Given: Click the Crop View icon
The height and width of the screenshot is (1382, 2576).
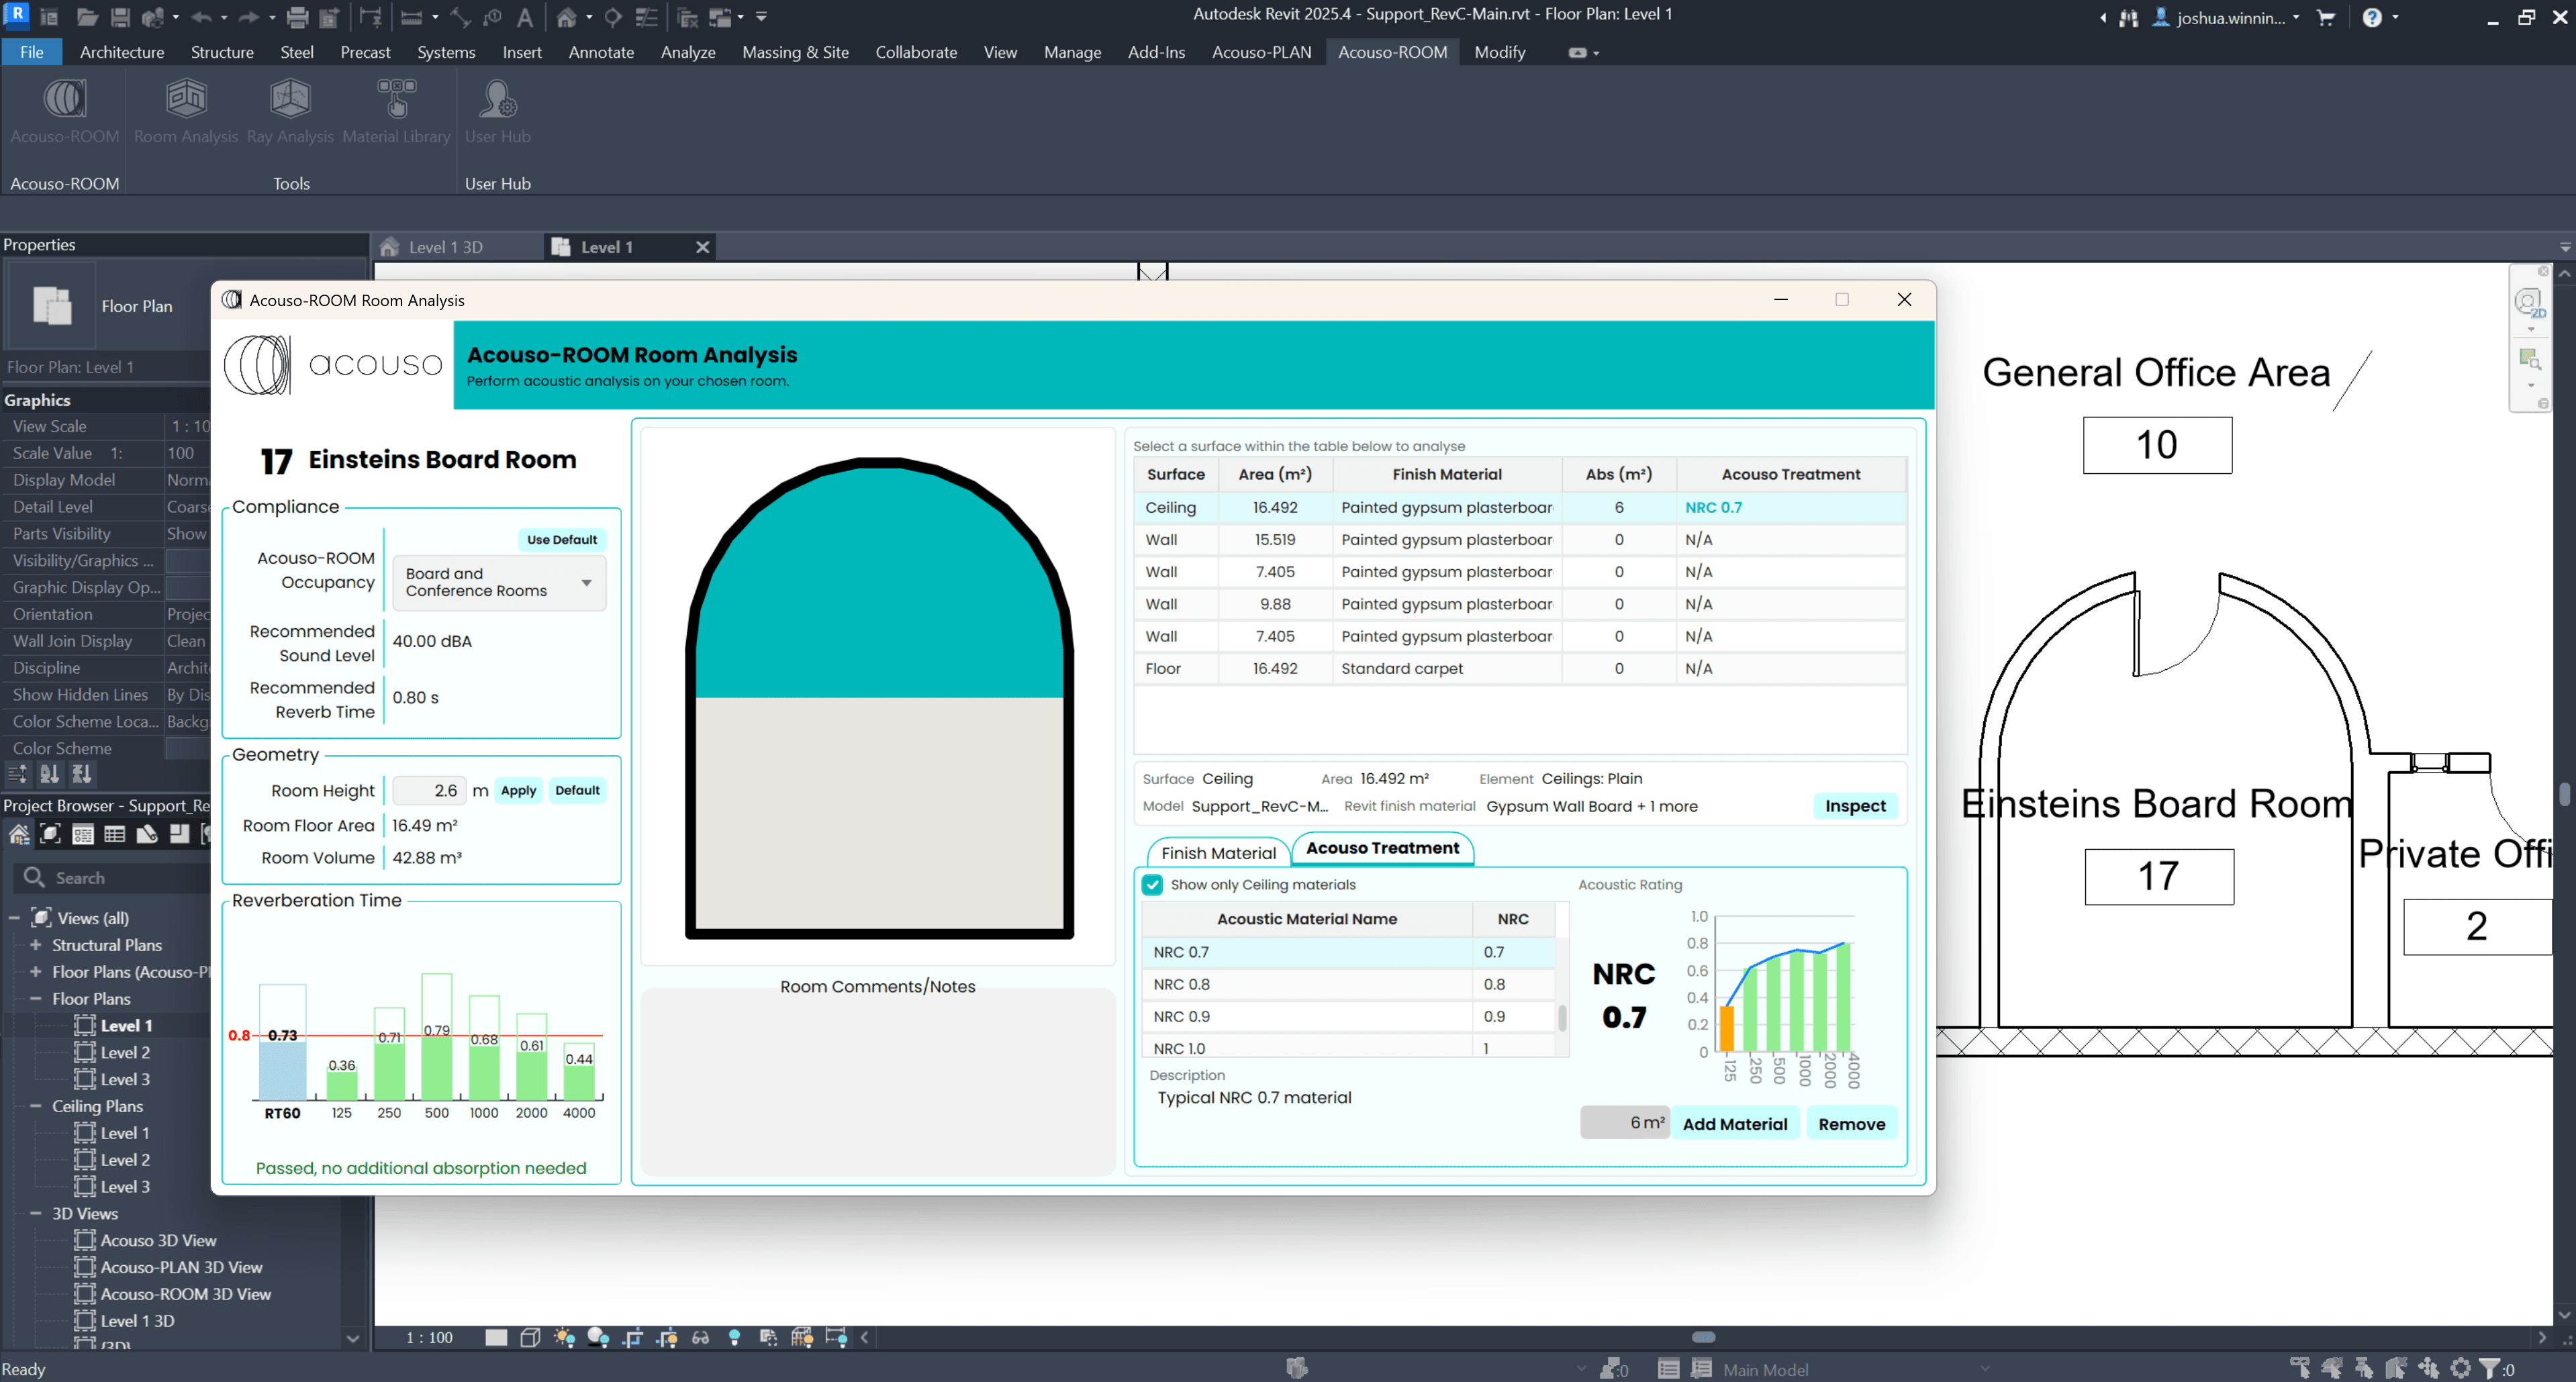Looking at the screenshot, I should click(x=633, y=1337).
